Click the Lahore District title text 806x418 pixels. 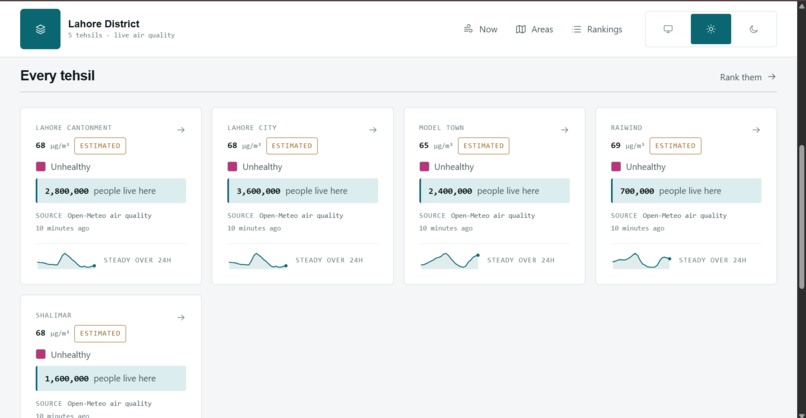(x=104, y=24)
